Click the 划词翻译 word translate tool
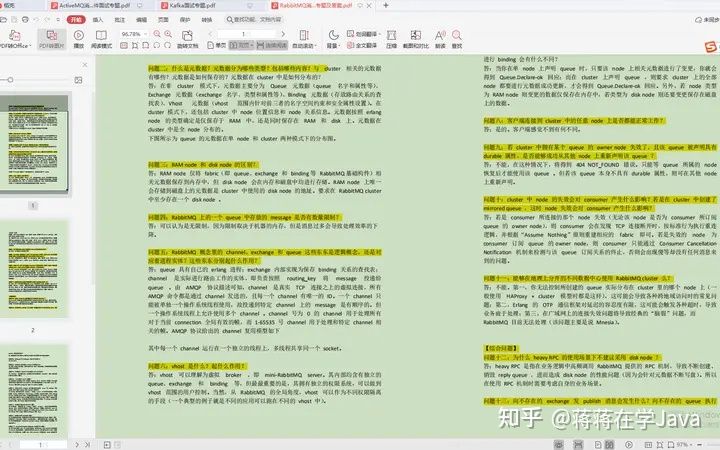The width and height of the screenshot is (720, 450). coord(363,34)
